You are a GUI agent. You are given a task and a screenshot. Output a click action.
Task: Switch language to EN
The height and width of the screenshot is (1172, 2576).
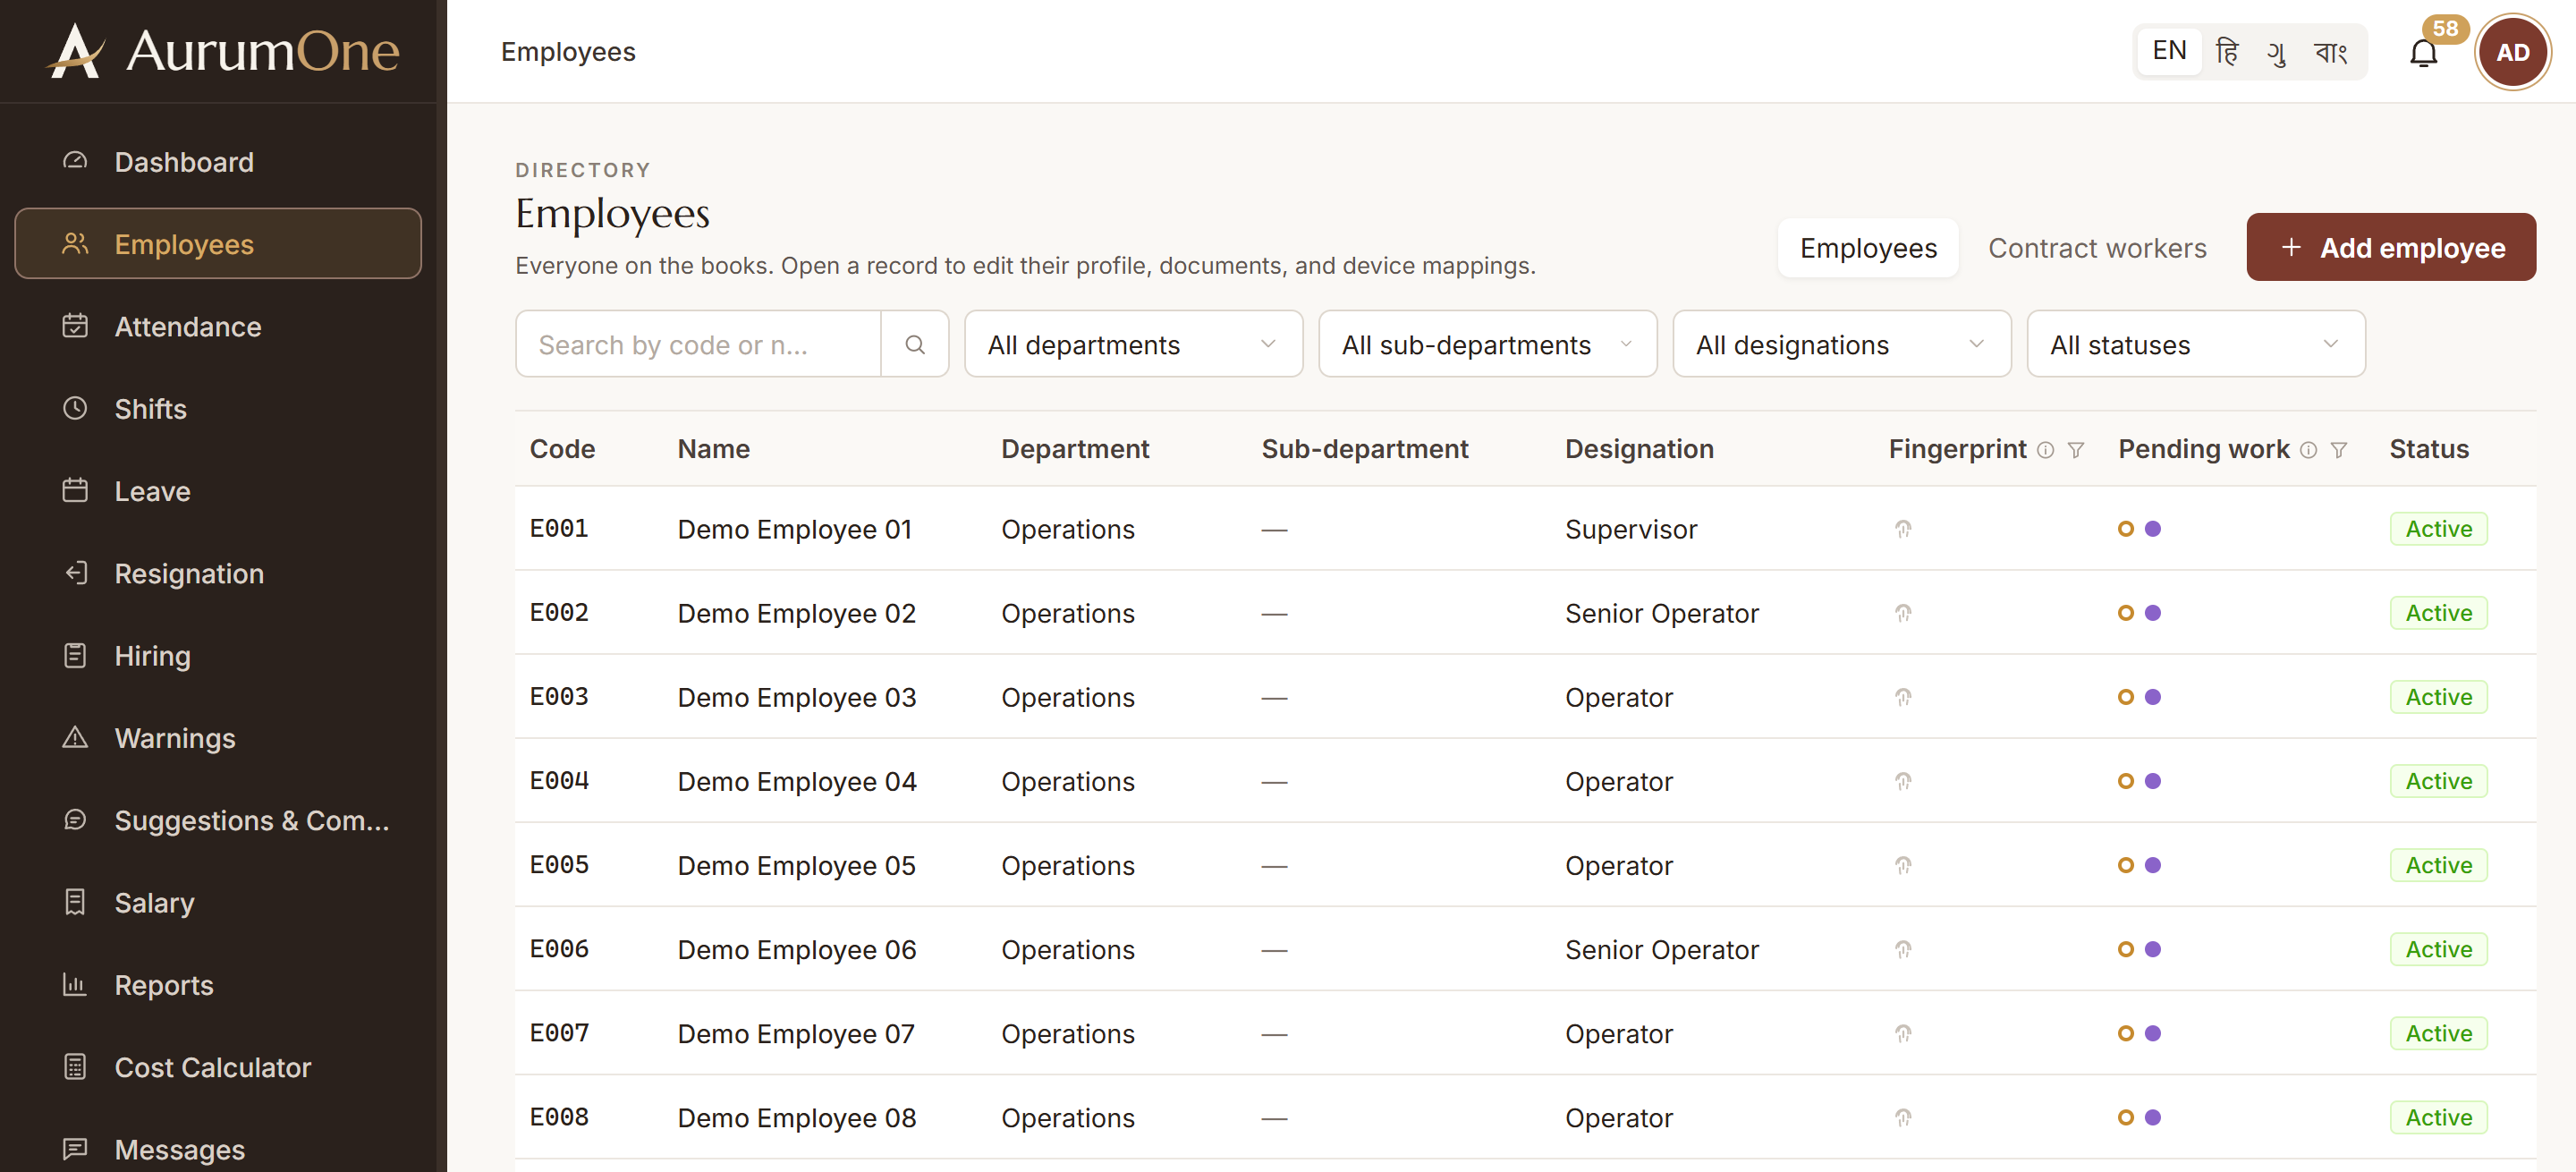[2169, 51]
